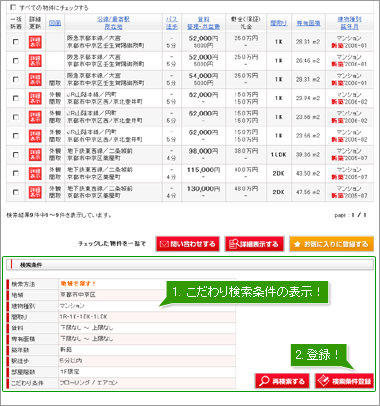Select the checkbox of the 54,000円 row
The height and width of the screenshot is (406, 380).
point(16,79)
